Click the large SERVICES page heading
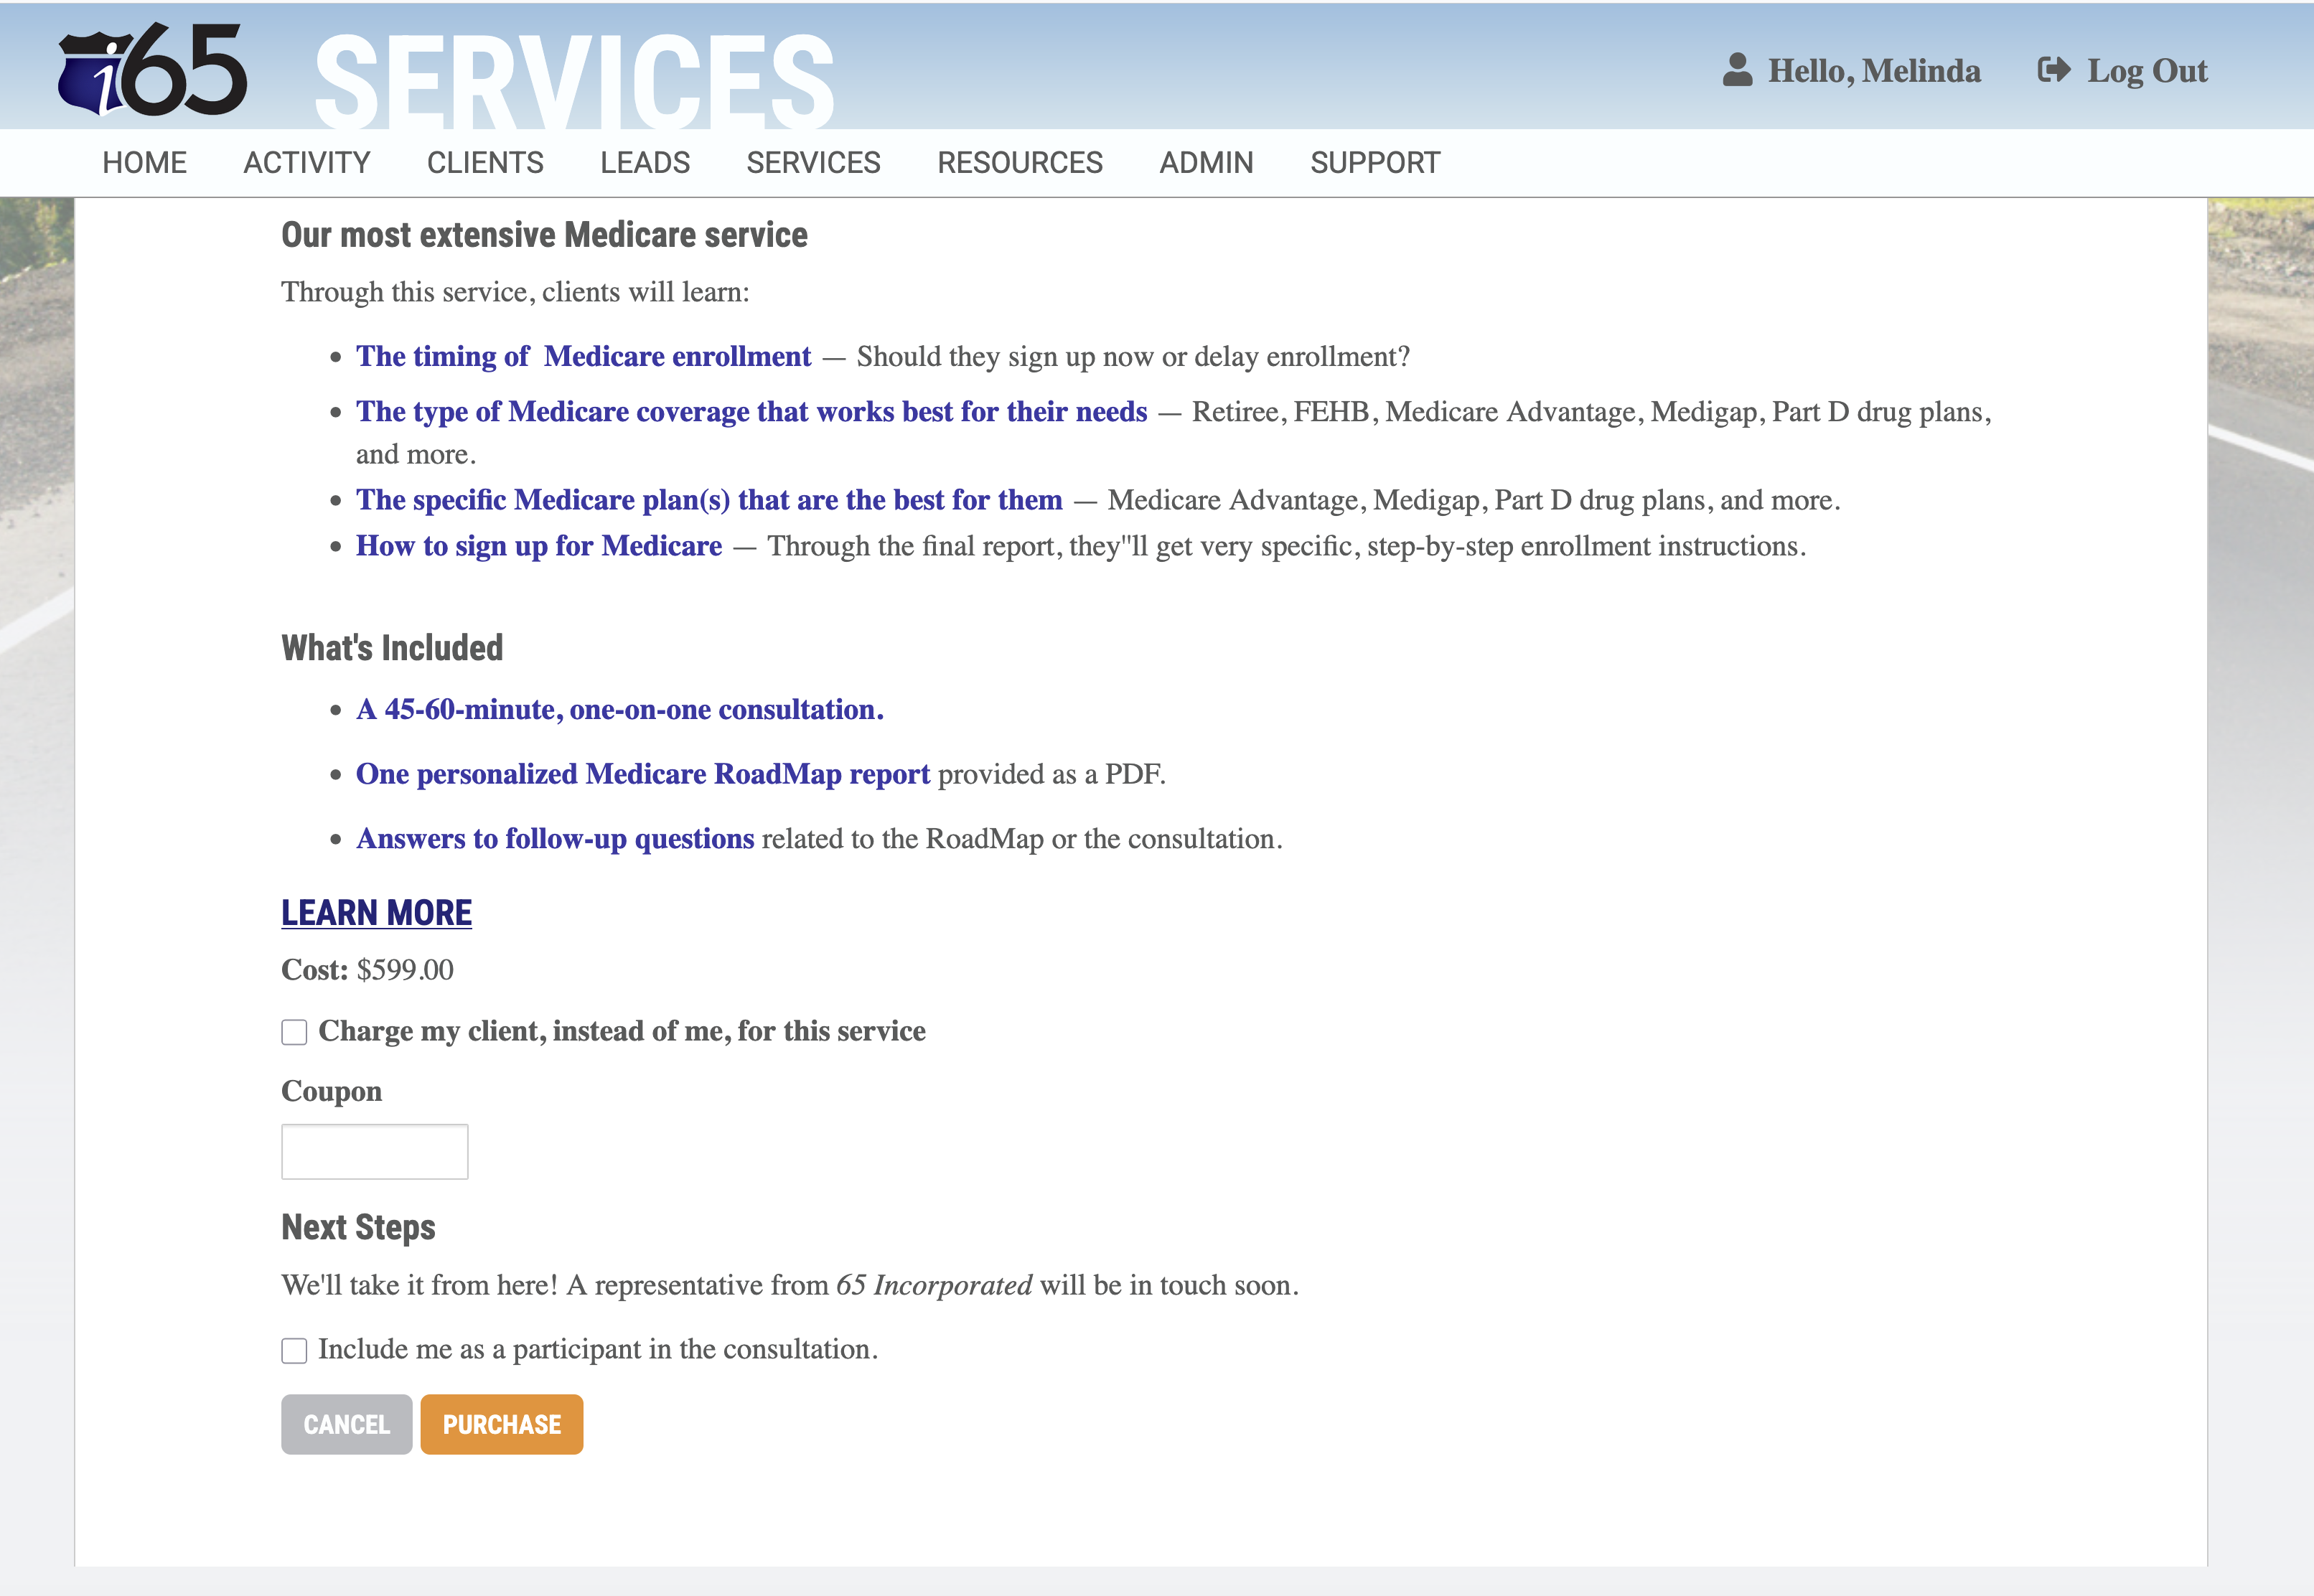The width and height of the screenshot is (2314, 1596). [x=574, y=82]
